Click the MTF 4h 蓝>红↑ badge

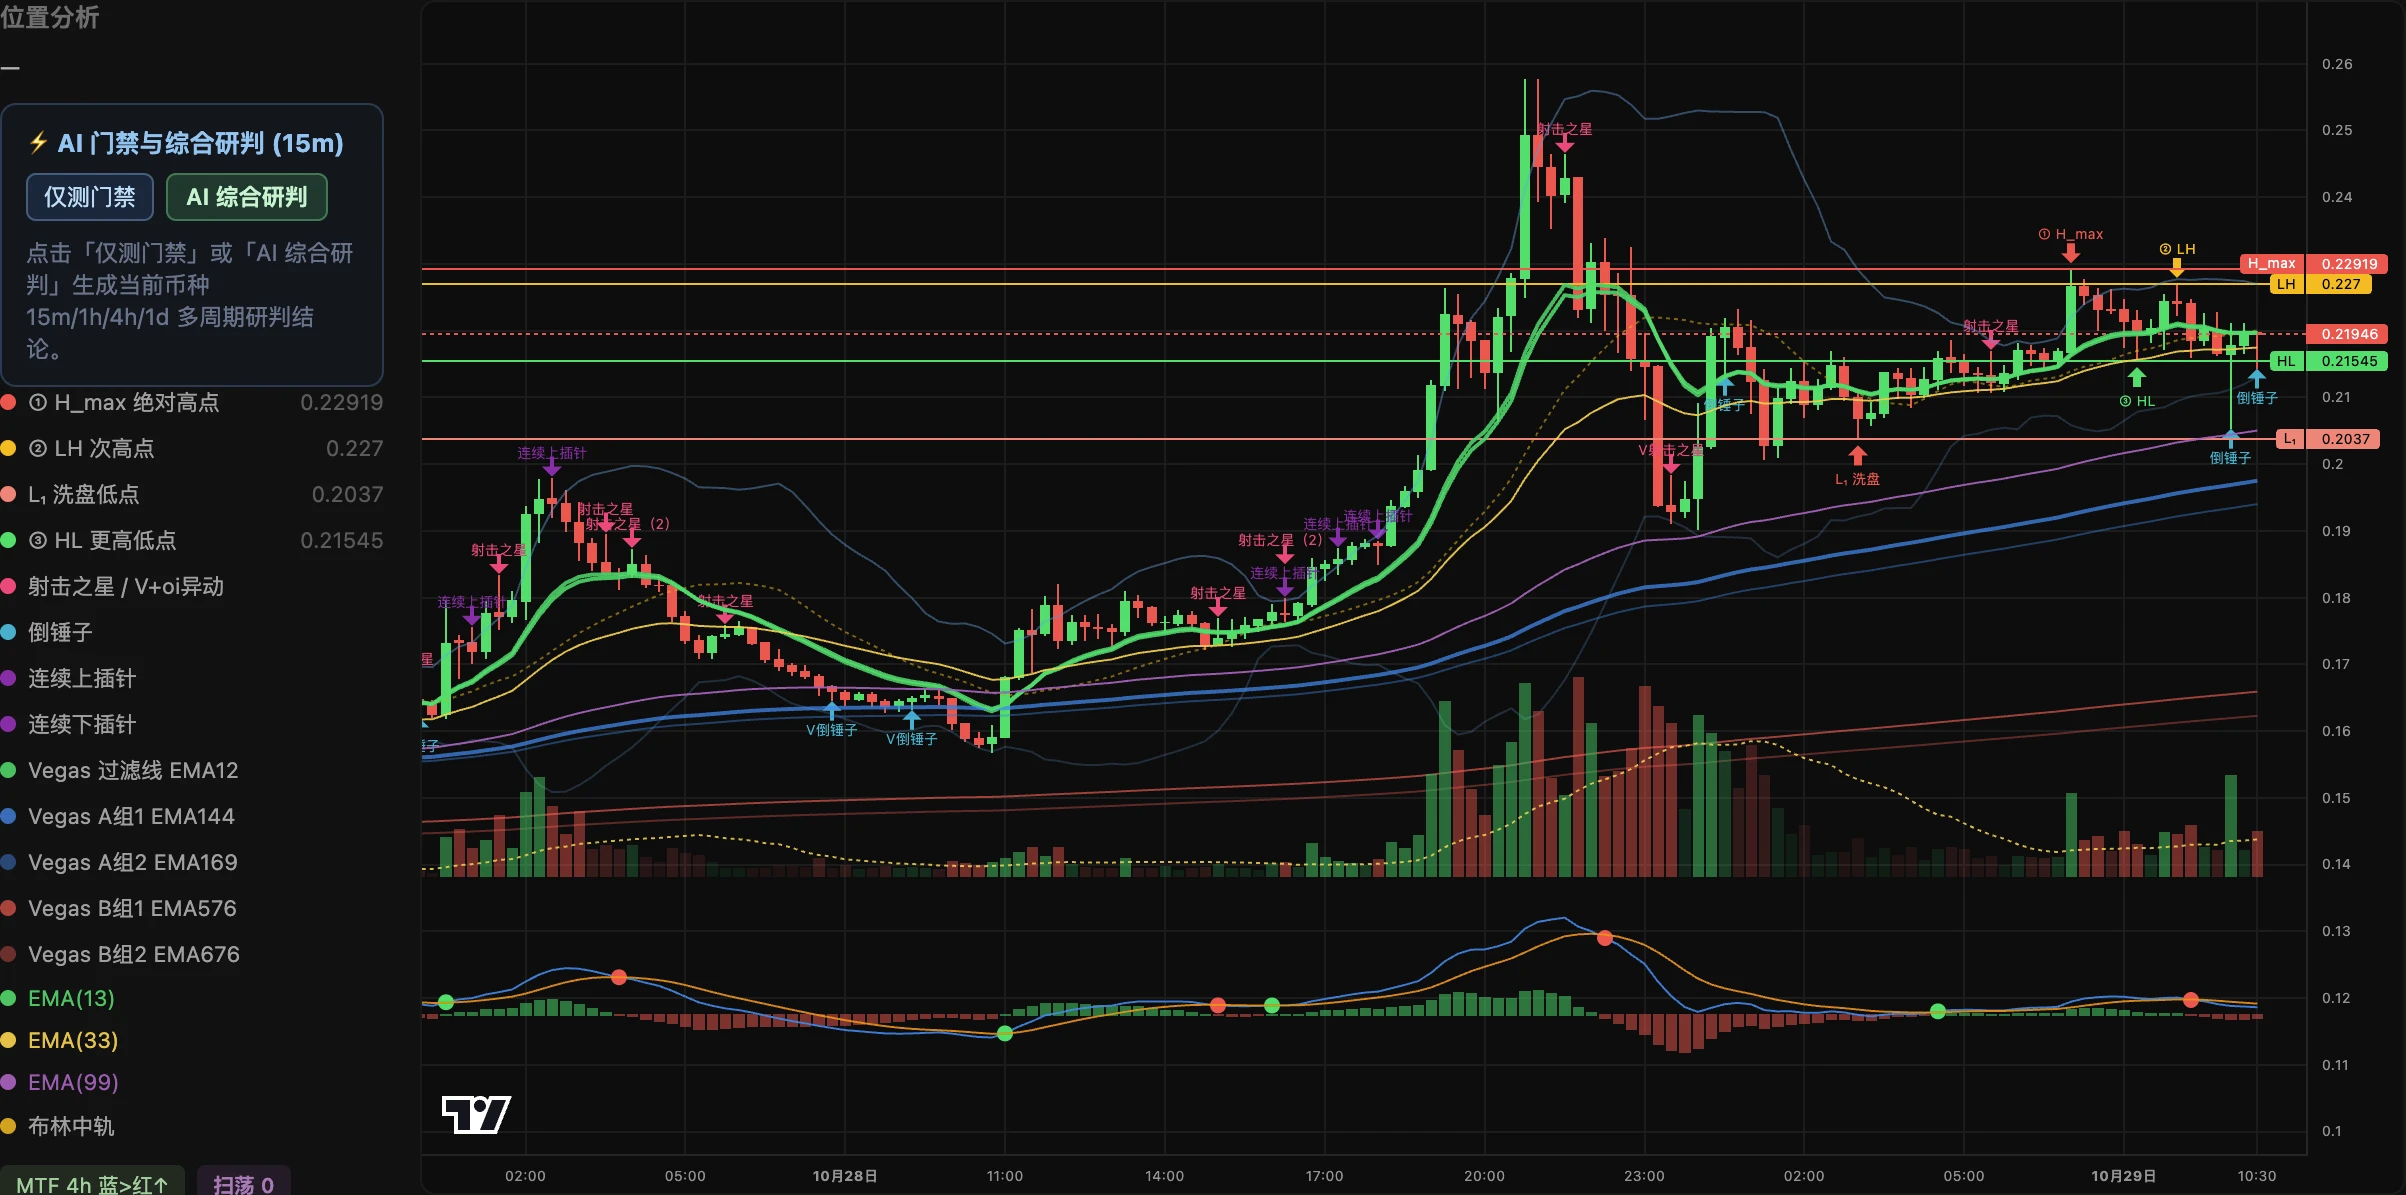click(x=92, y=1184)
